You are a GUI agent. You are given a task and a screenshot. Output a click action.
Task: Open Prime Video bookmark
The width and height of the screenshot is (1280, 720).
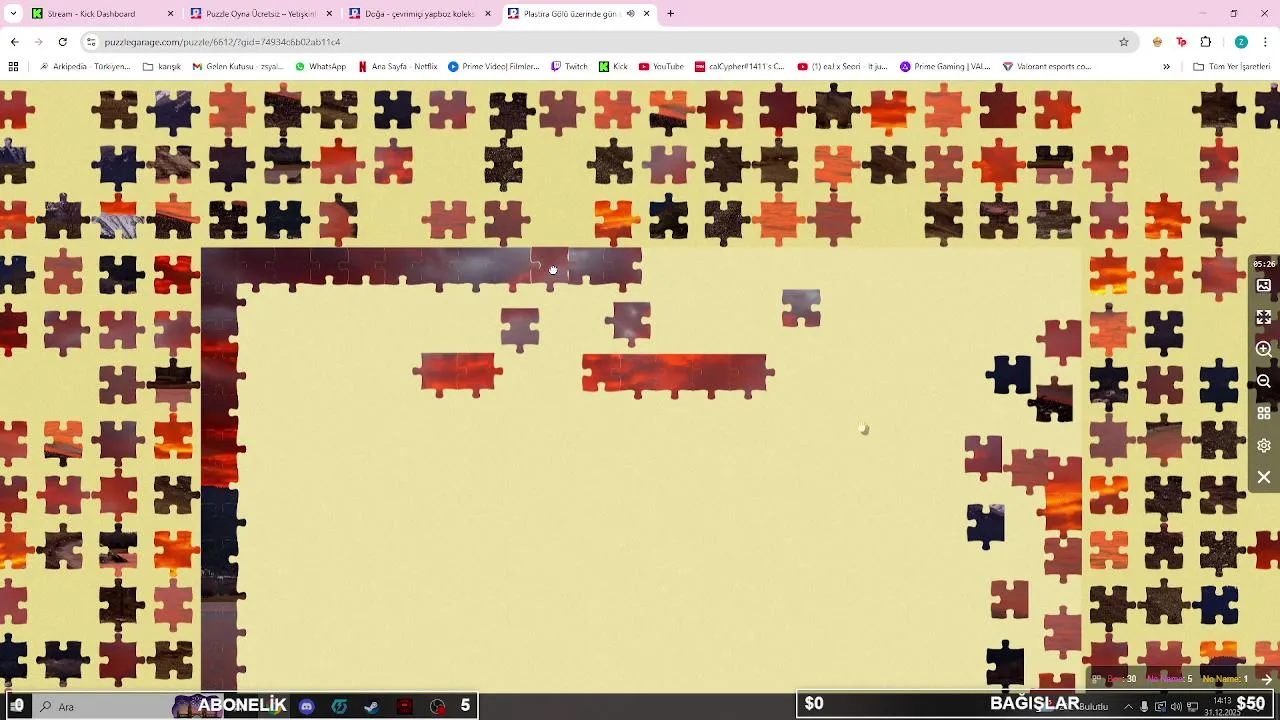[x=494, y=67]
